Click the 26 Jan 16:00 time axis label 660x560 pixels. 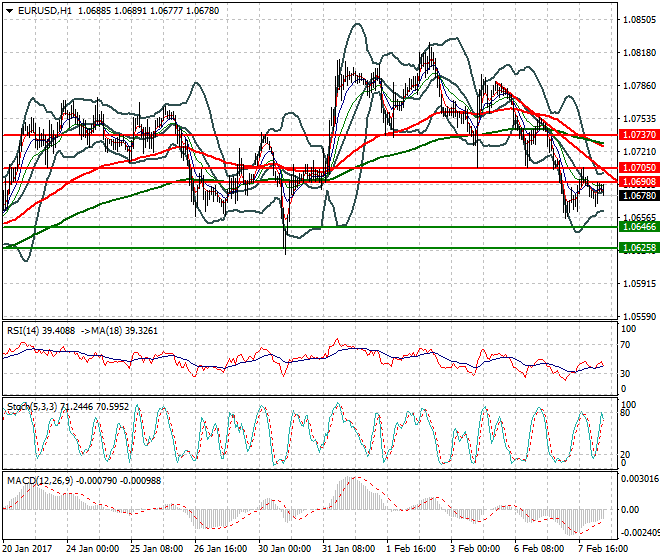221,549
